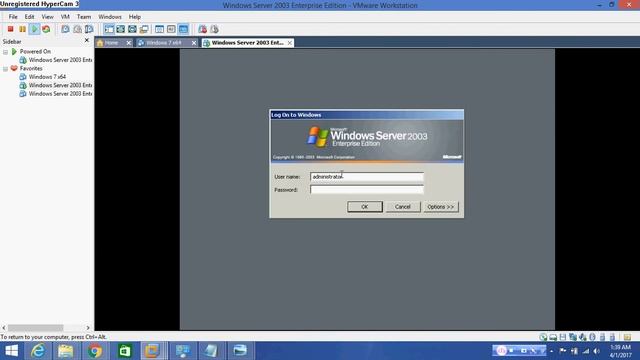Click the sound device status bar icon
The height and width of the screenshot is (360, 640).
click(x=582, y=337)
